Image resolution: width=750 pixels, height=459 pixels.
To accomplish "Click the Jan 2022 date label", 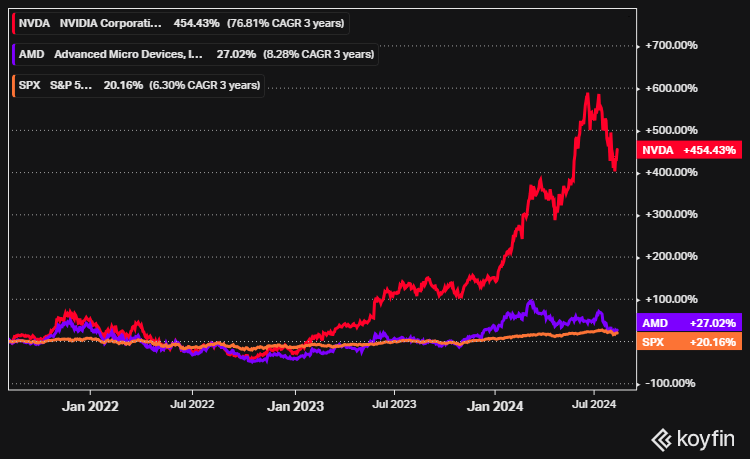I will [90, 406].
